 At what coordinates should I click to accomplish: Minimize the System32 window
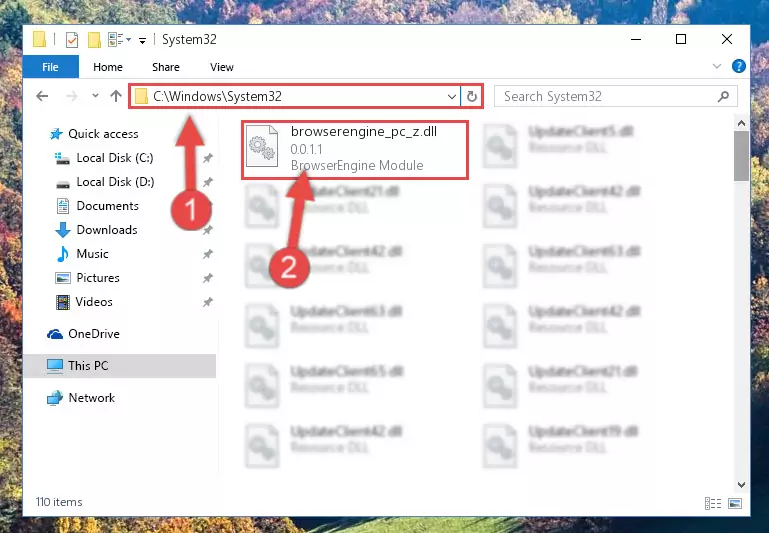tap(636, 39)
